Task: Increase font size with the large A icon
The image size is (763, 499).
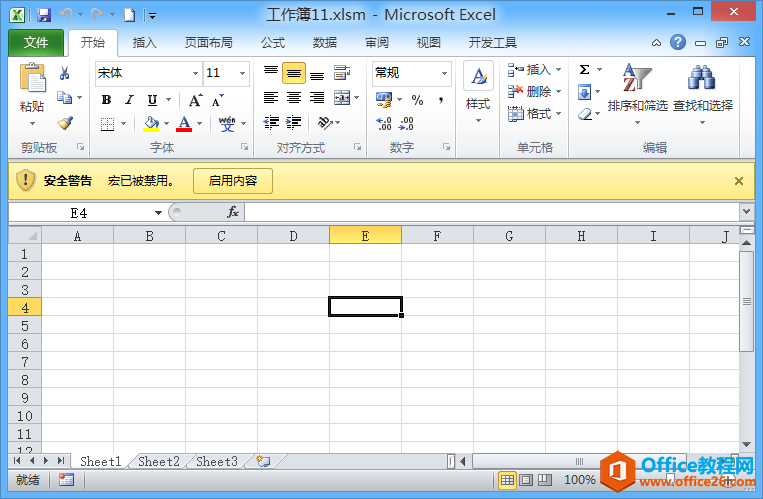Action: tap(196, 100)
